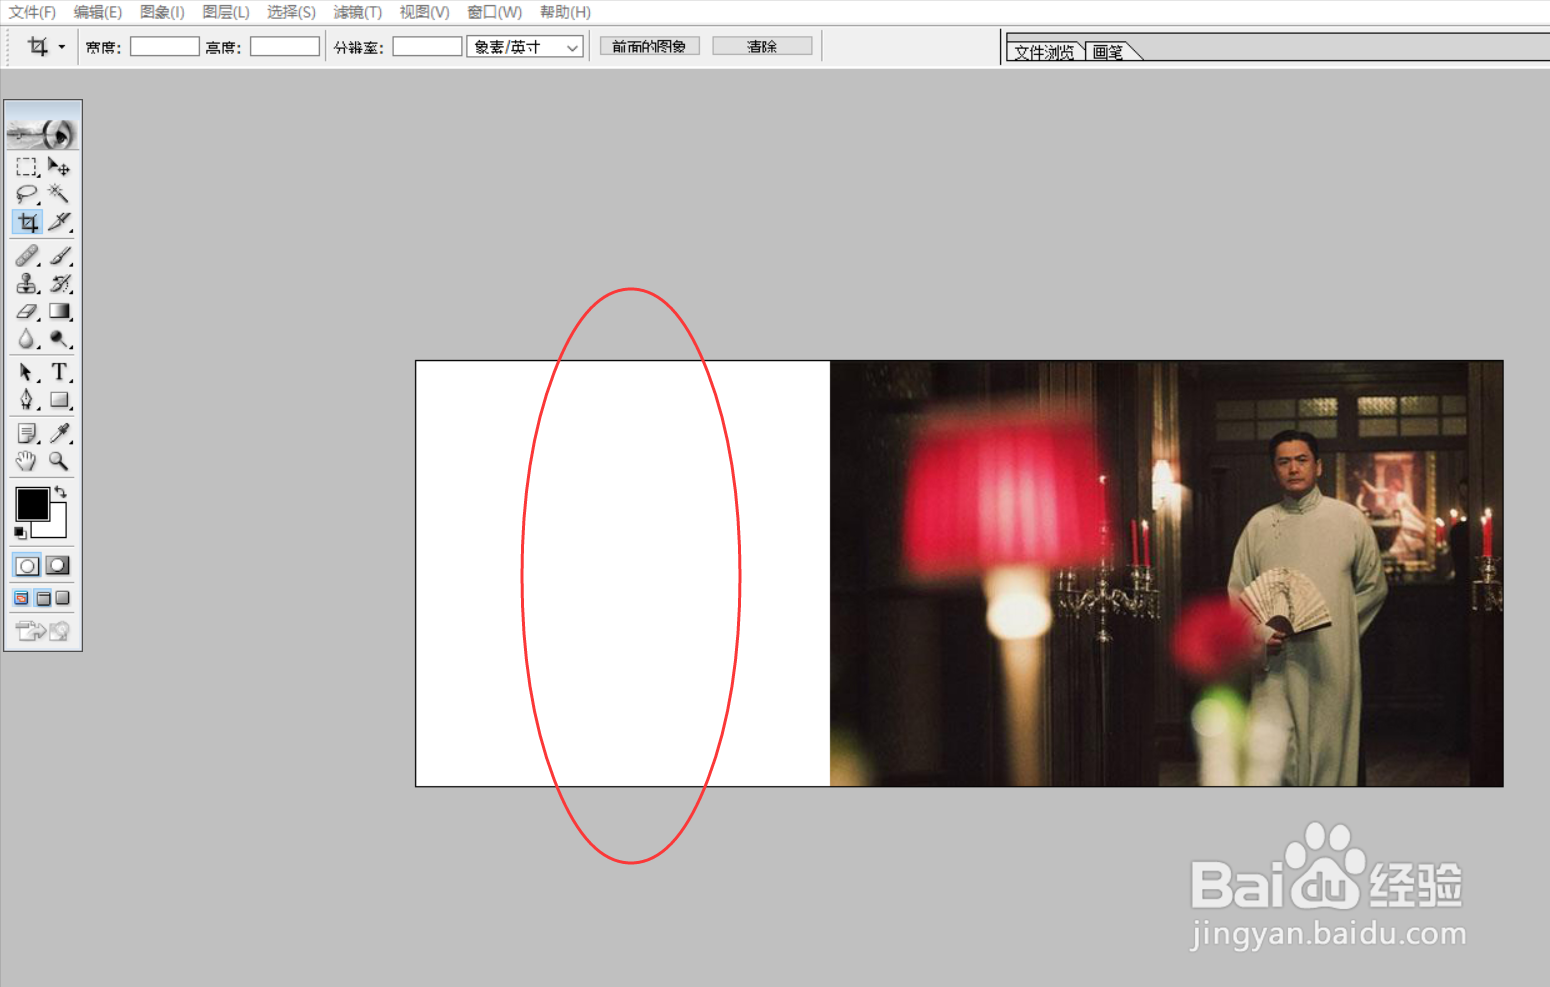Click the 分辨率 input field

point(427,47)
